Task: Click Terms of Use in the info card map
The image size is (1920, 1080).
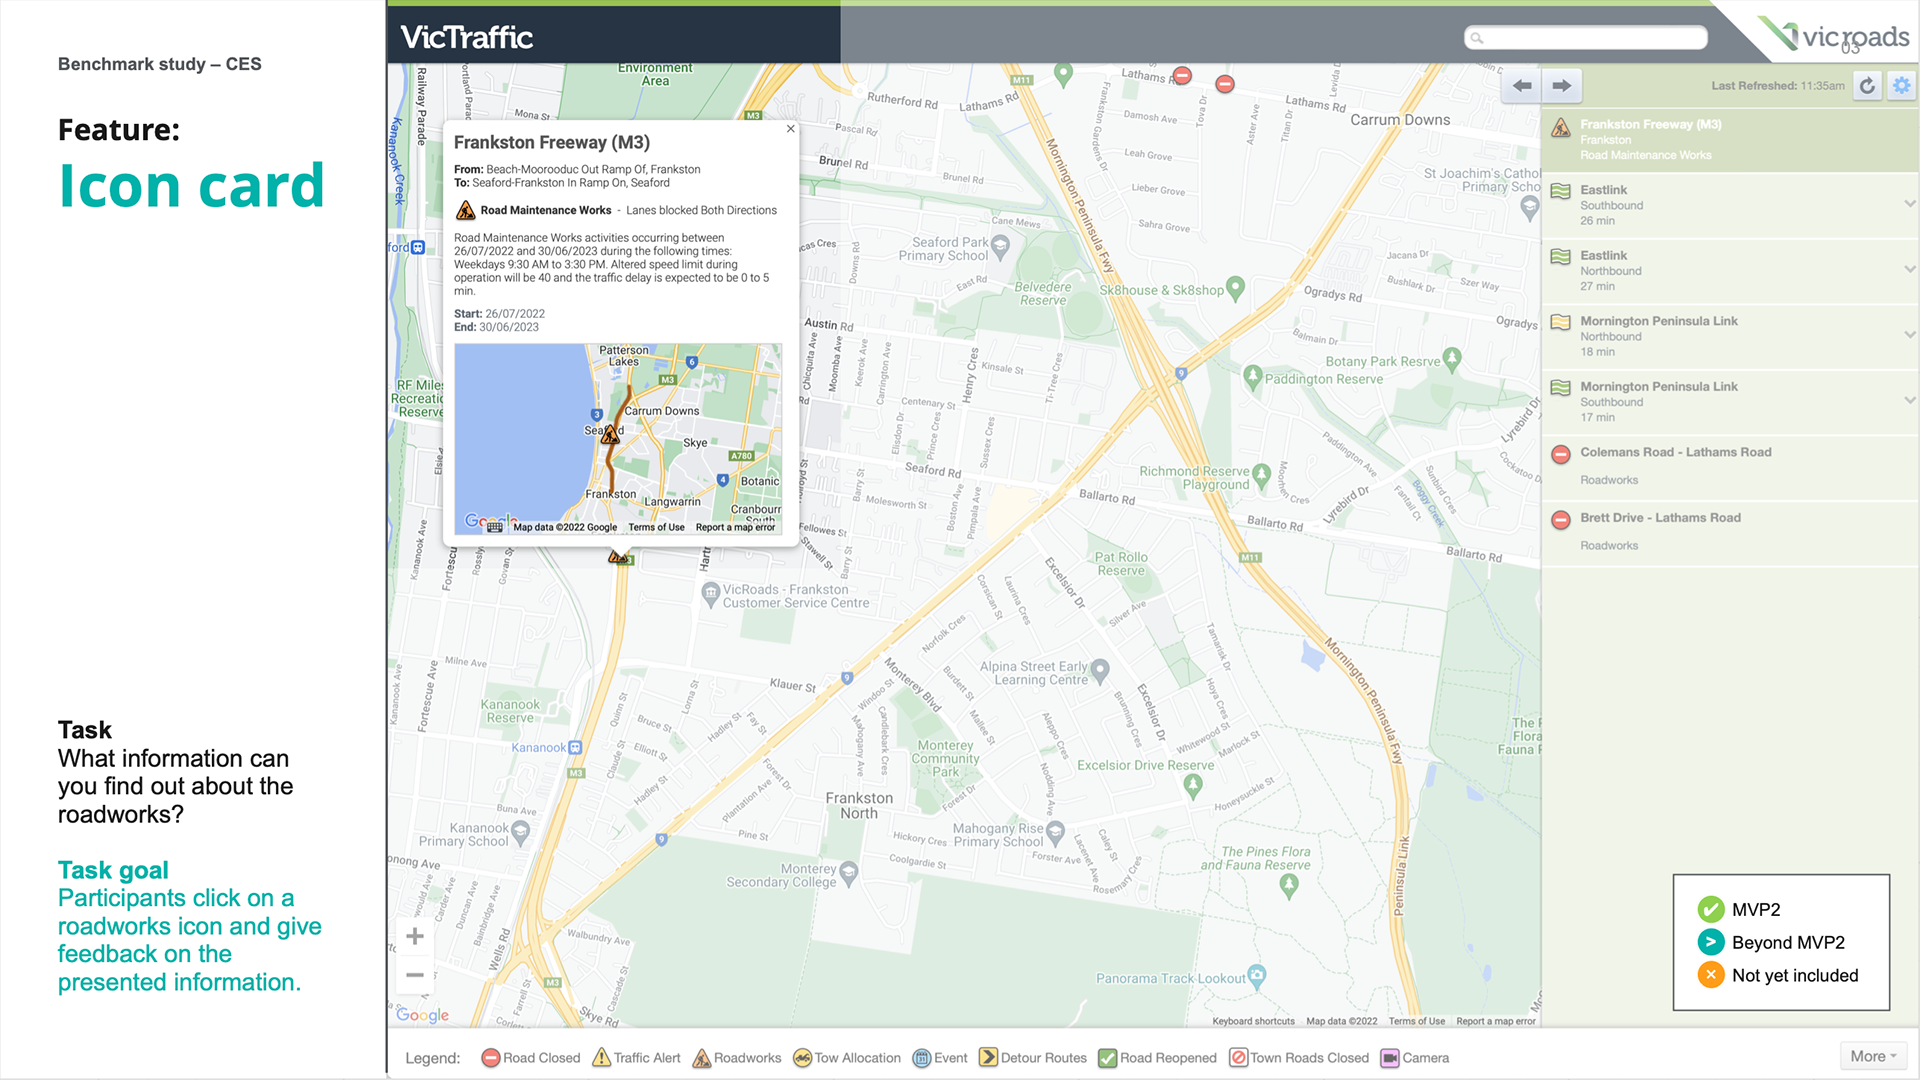Action: click(x=656, y=528)
